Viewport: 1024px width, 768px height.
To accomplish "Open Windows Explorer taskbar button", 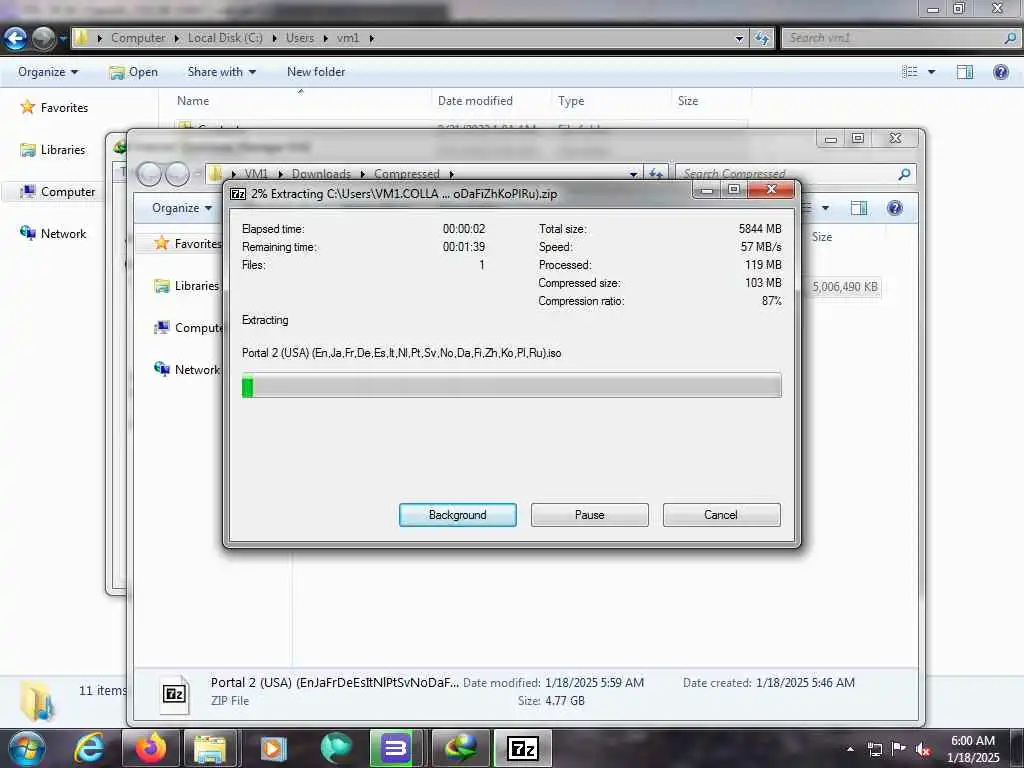I will [x=210, y=748].
